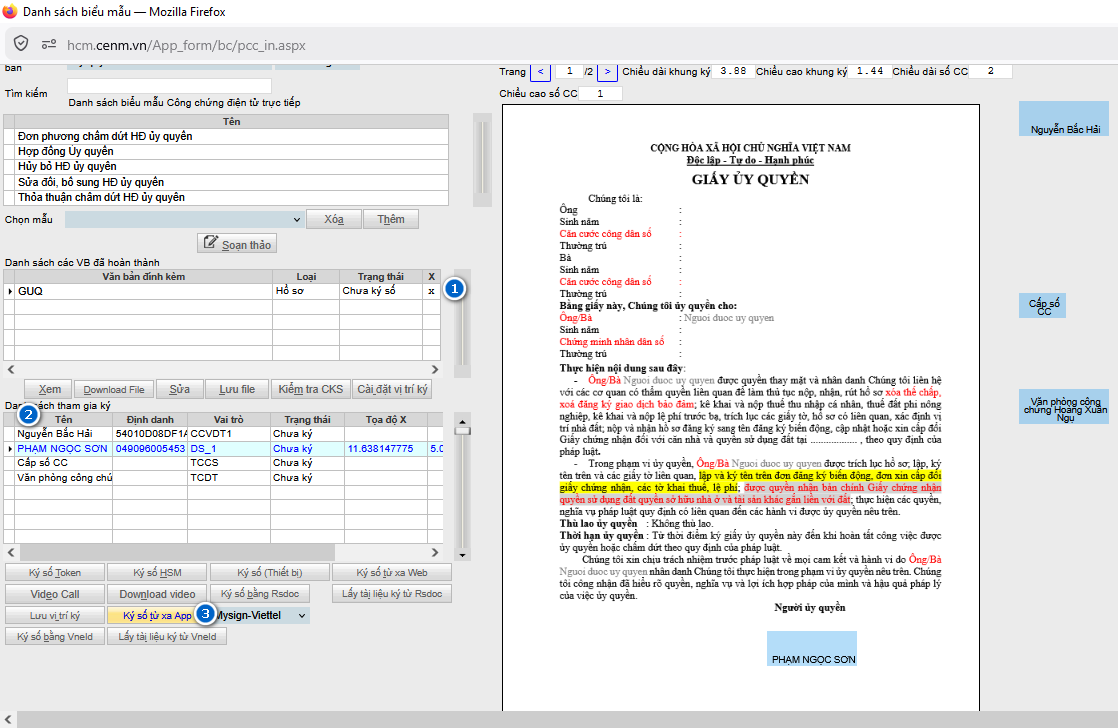Go to next page with > button
The height and width of the screenshot is (728, 1118).
pyautogui.click(x=607, y=71)
